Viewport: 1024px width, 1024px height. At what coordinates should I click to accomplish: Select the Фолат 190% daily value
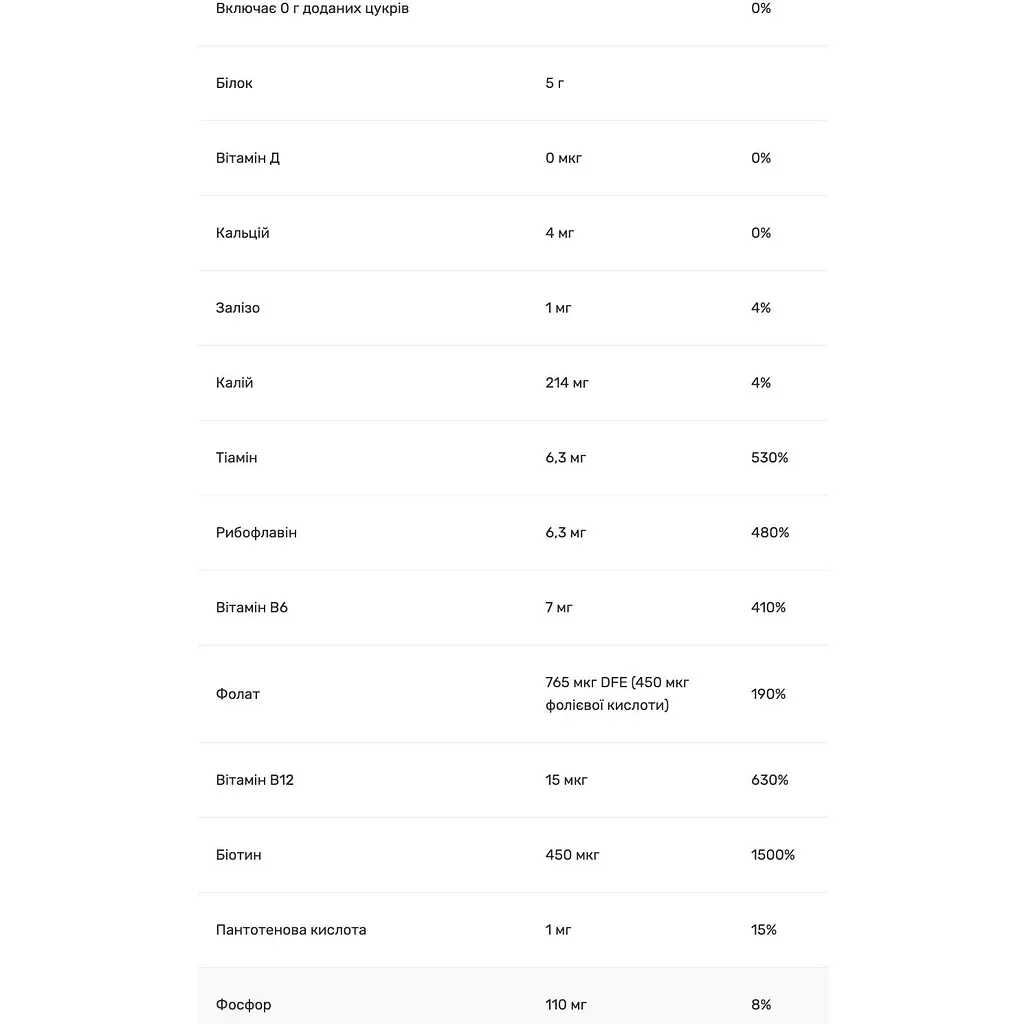pyautogui.click(x=768, y=694)
